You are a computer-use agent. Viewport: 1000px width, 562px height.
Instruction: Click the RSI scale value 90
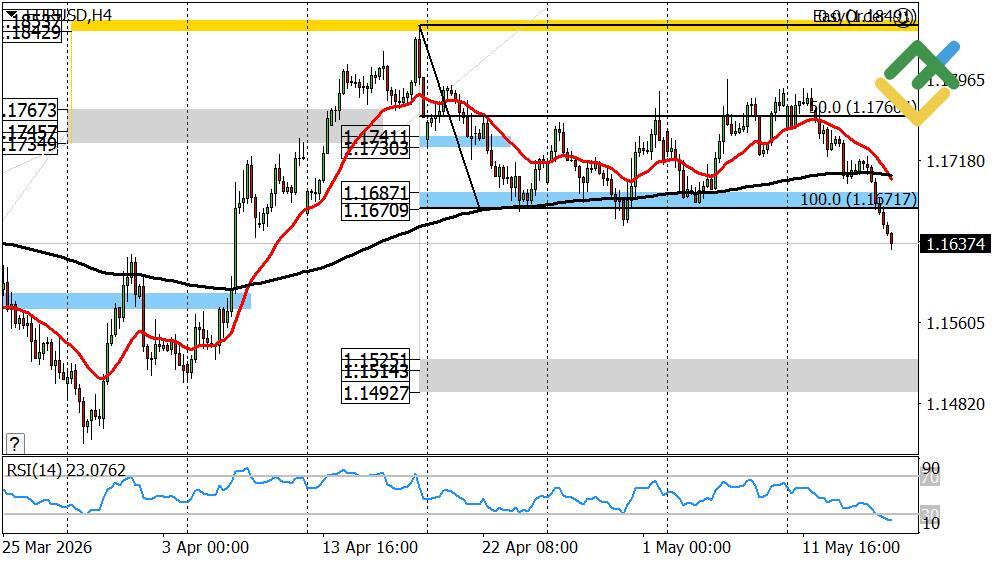(930, 468)
